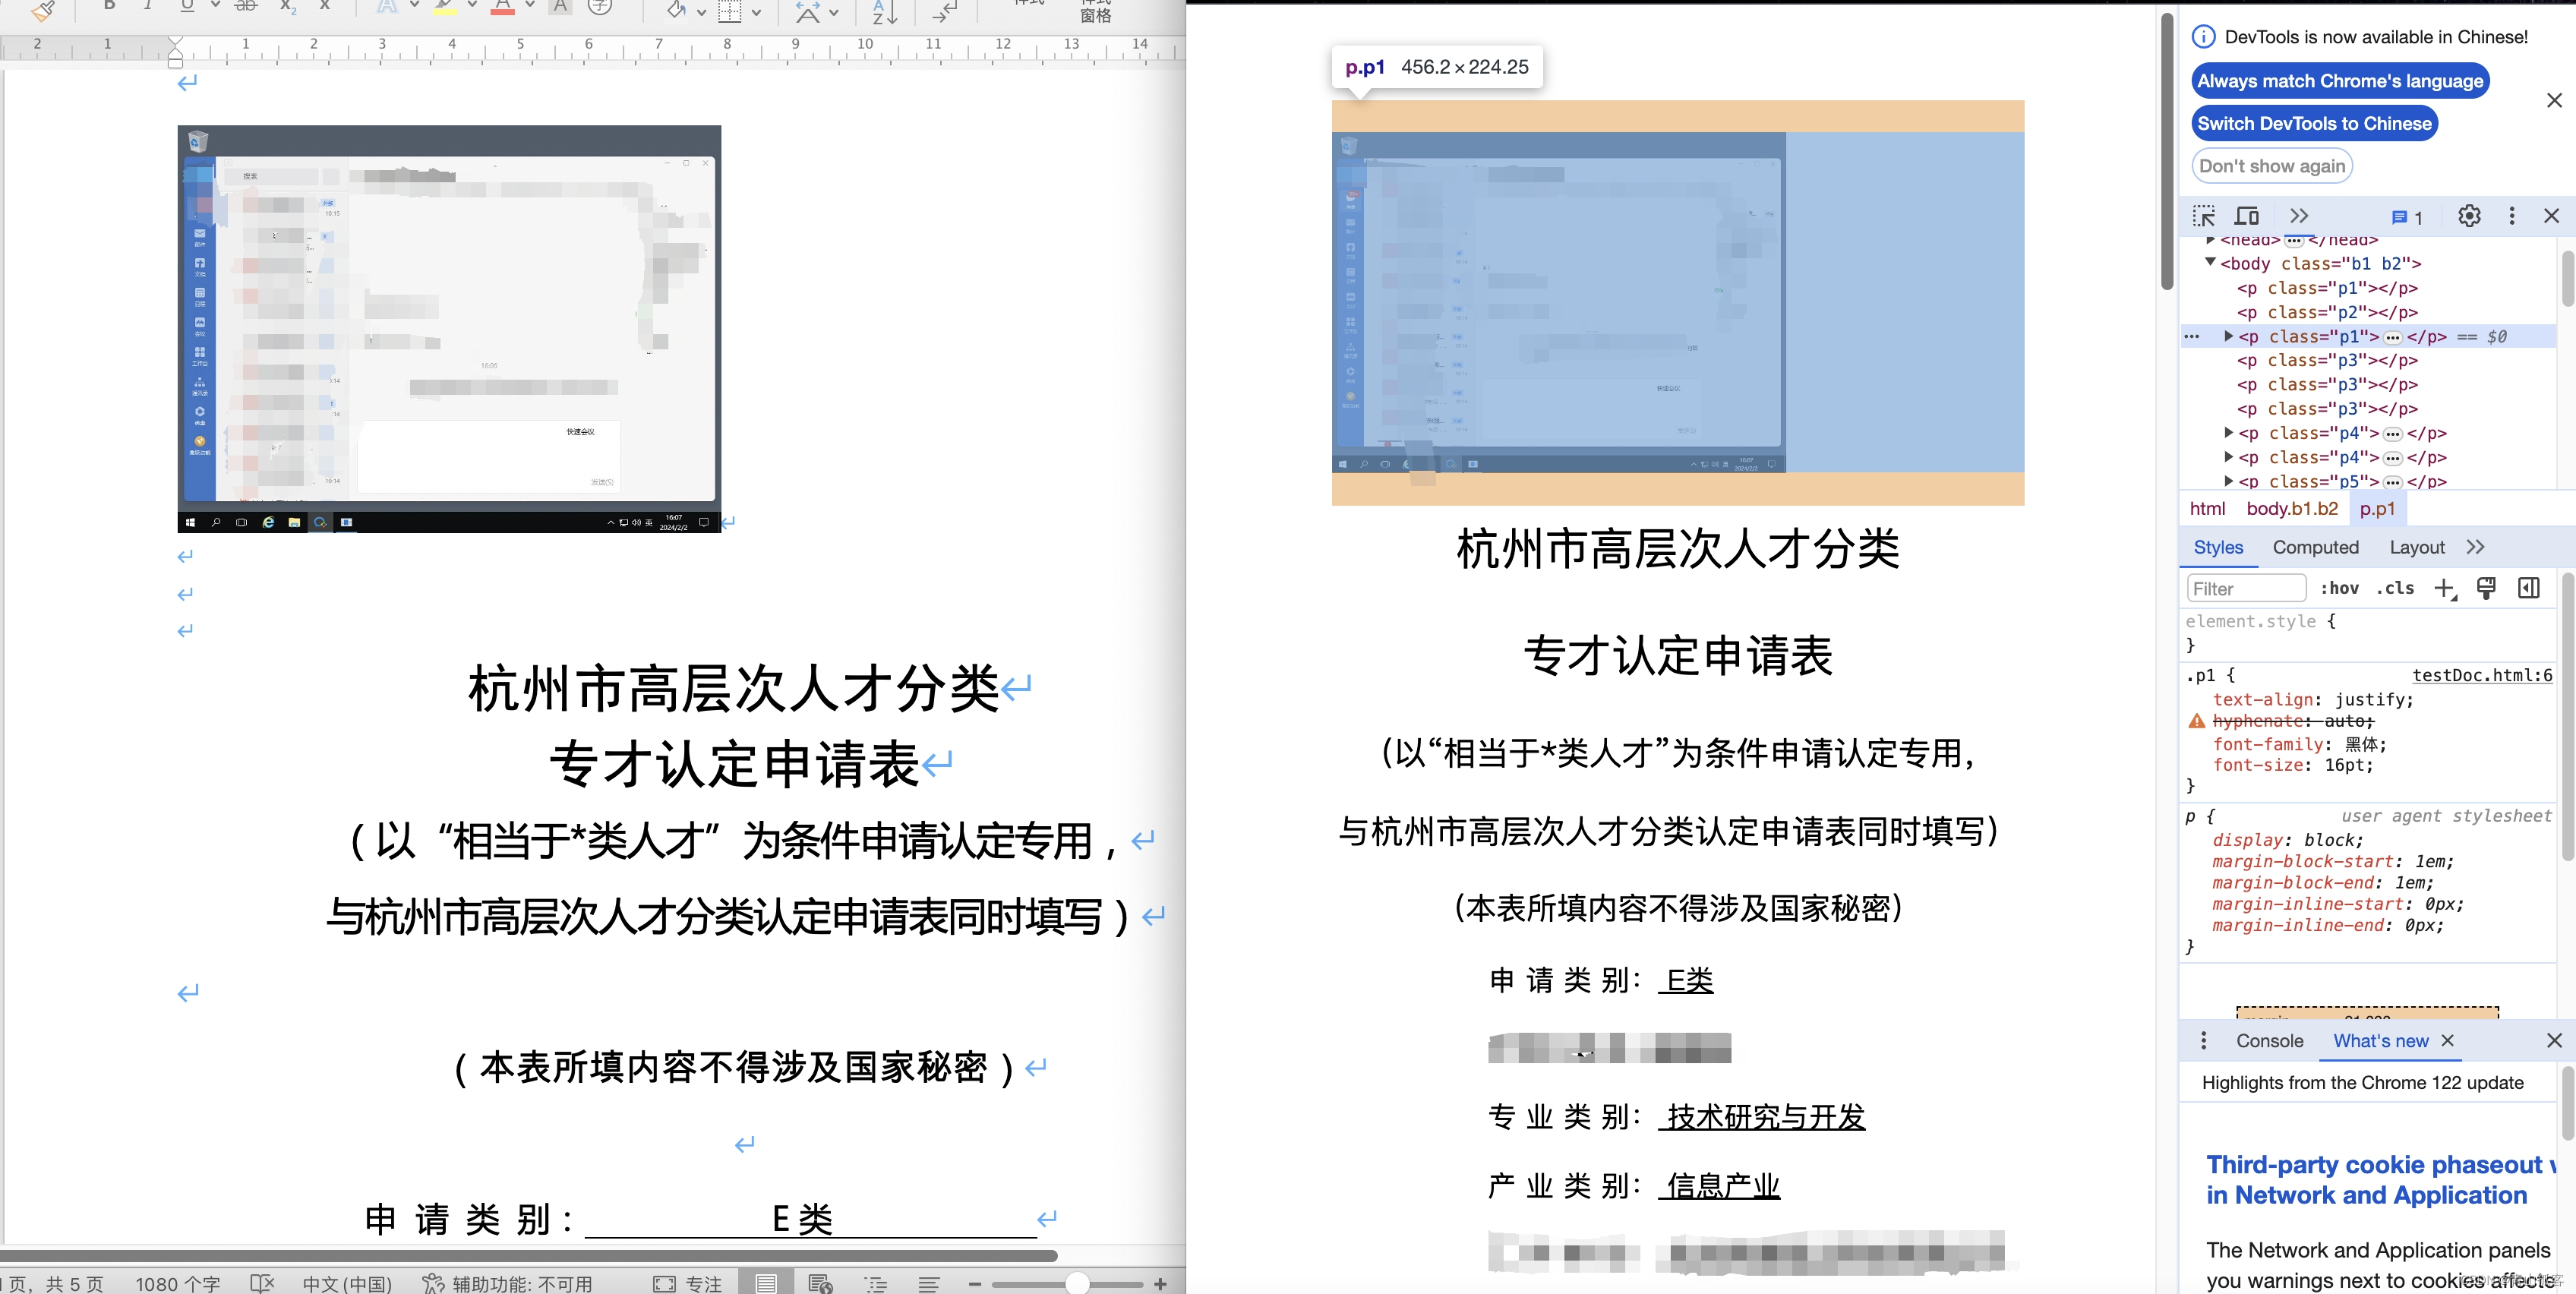The width and height of the screenshot is (2576, 1294).
Task: Adjust the document zoom slider
Action: tap(1077, 1283)
